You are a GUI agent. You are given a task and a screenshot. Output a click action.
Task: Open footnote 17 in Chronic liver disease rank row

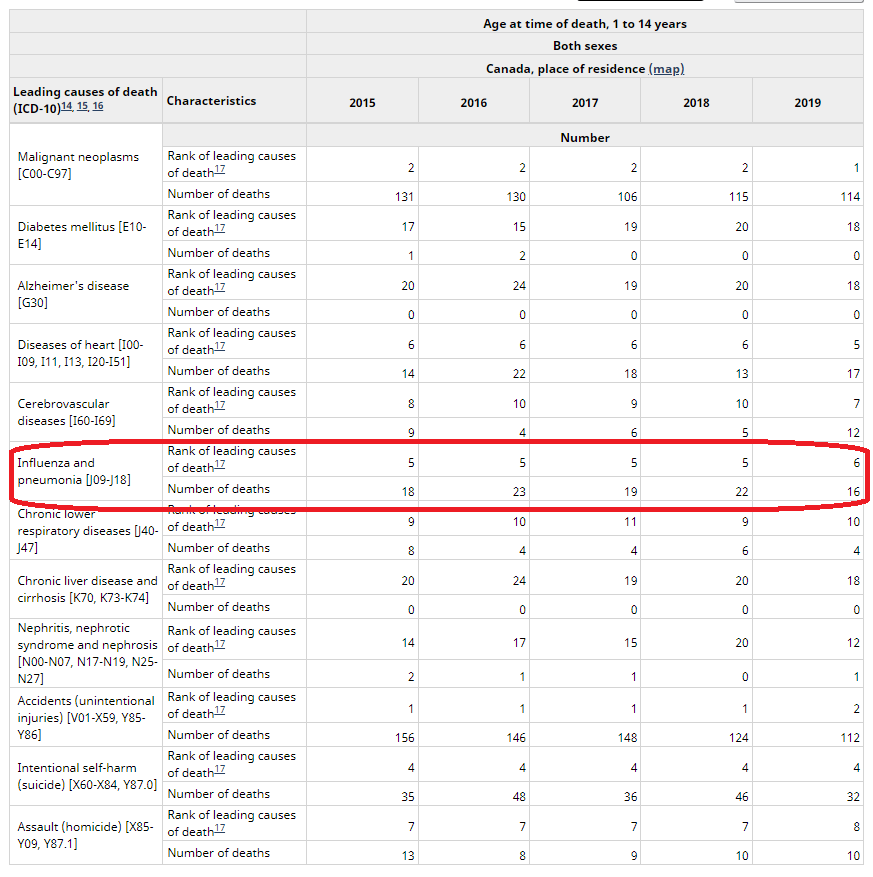tap(220, 582)
